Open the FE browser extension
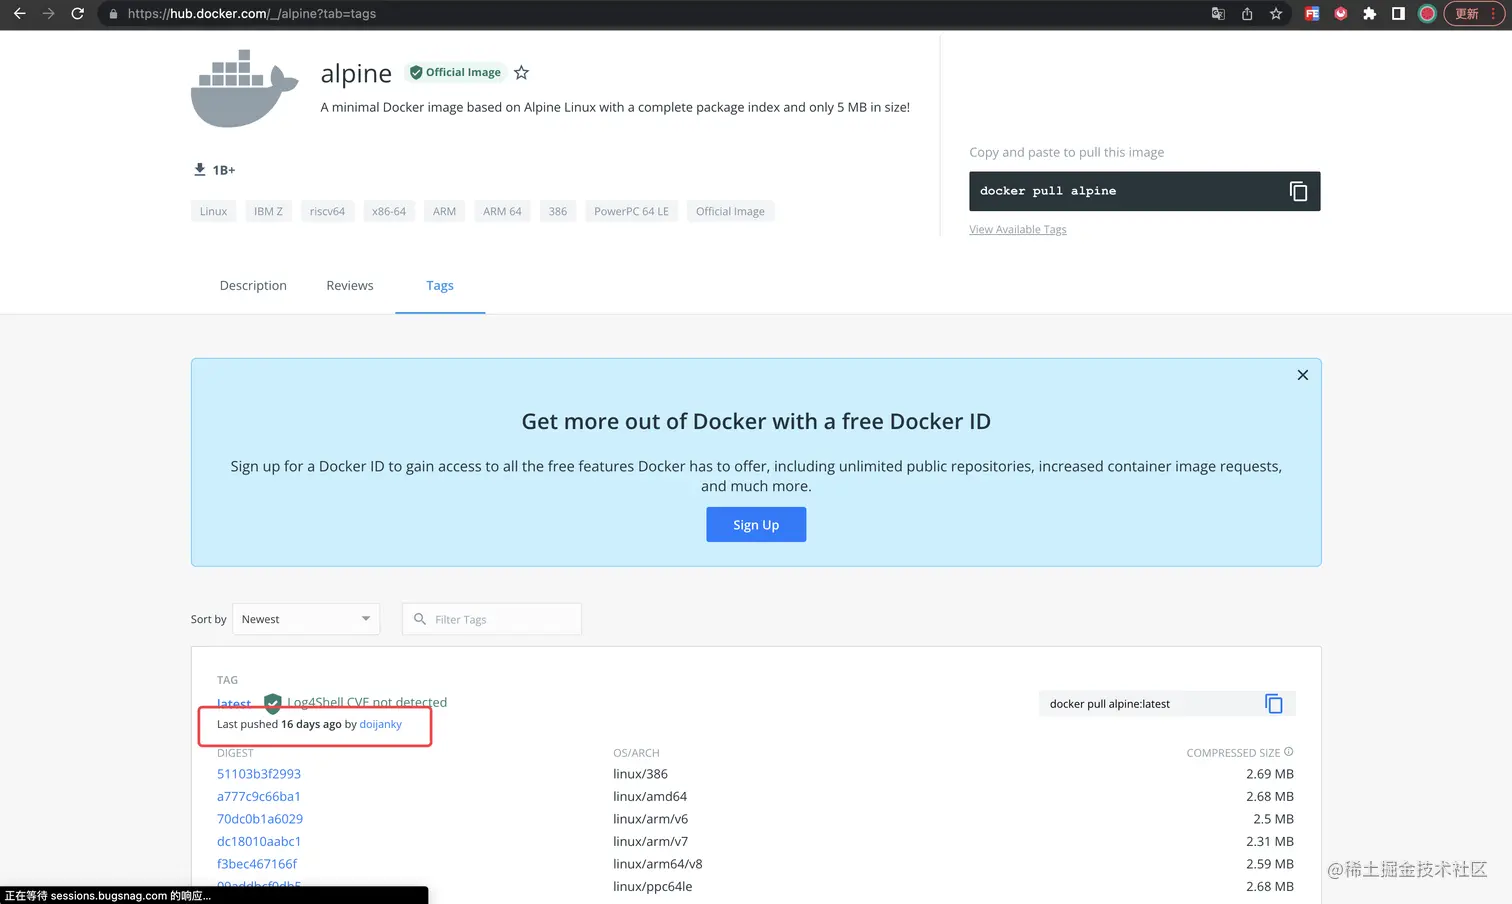This screenshot has height=904, width=1512. (1312, 14)
